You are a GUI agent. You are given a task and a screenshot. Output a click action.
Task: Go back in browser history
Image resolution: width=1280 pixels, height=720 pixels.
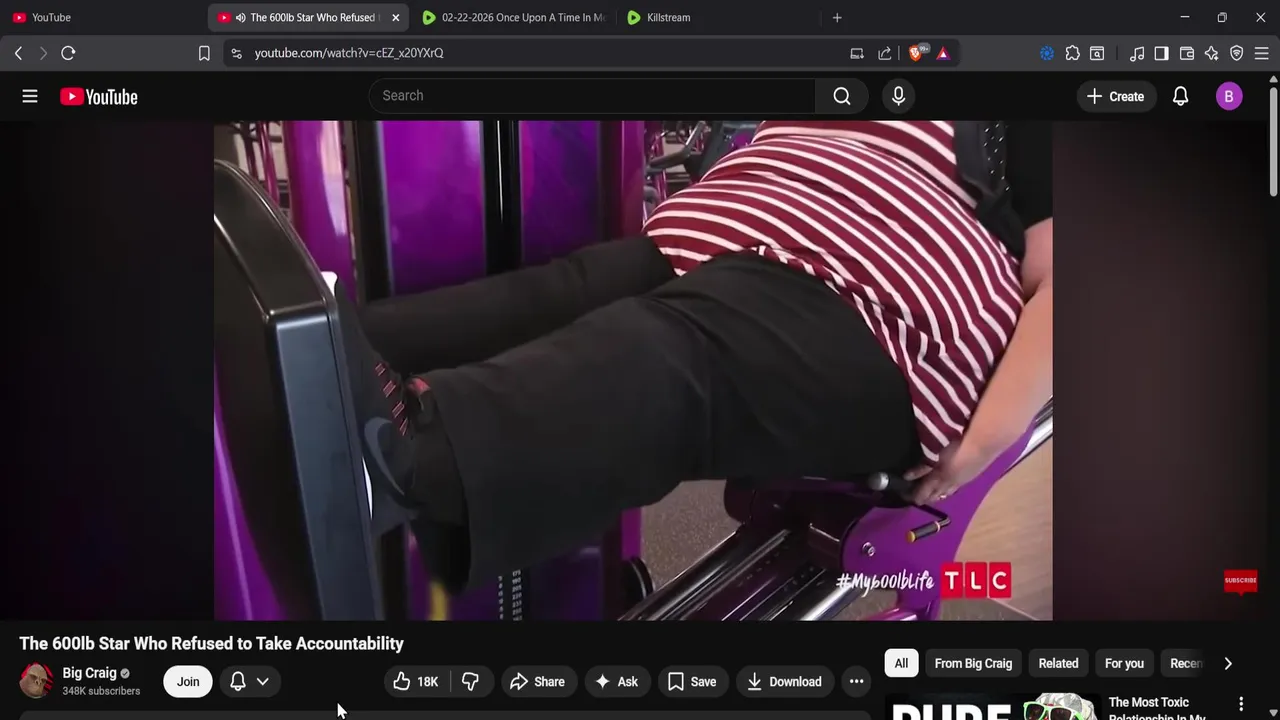click(x=18, y=53)
